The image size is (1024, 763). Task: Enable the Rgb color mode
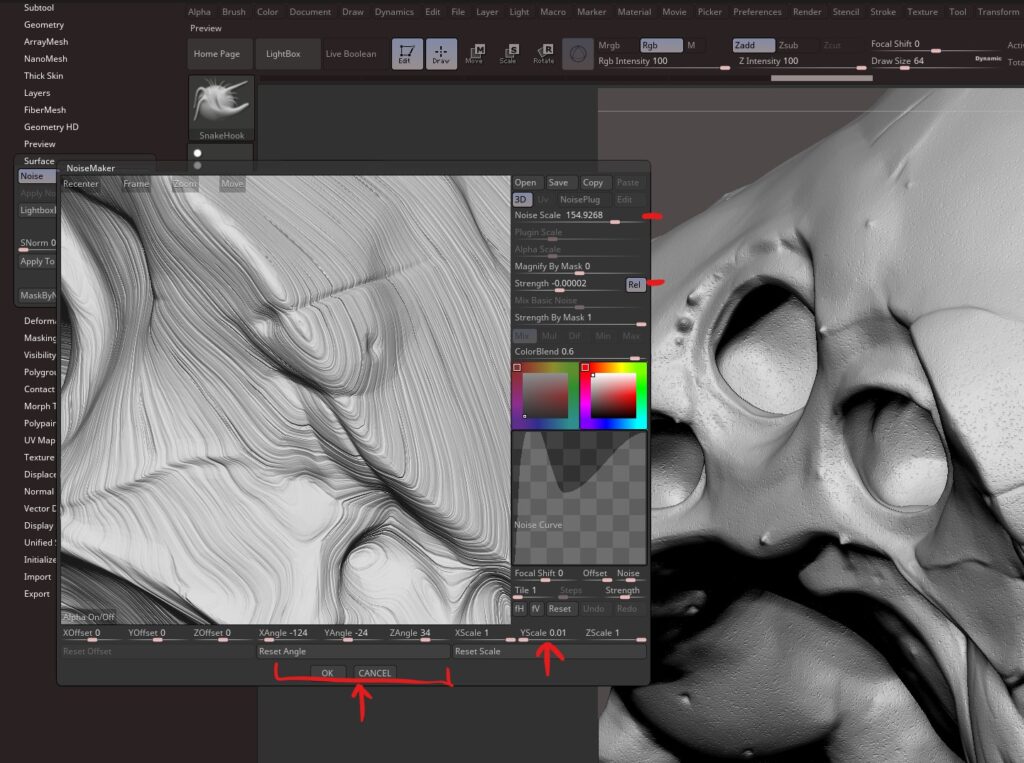[660, 45]
